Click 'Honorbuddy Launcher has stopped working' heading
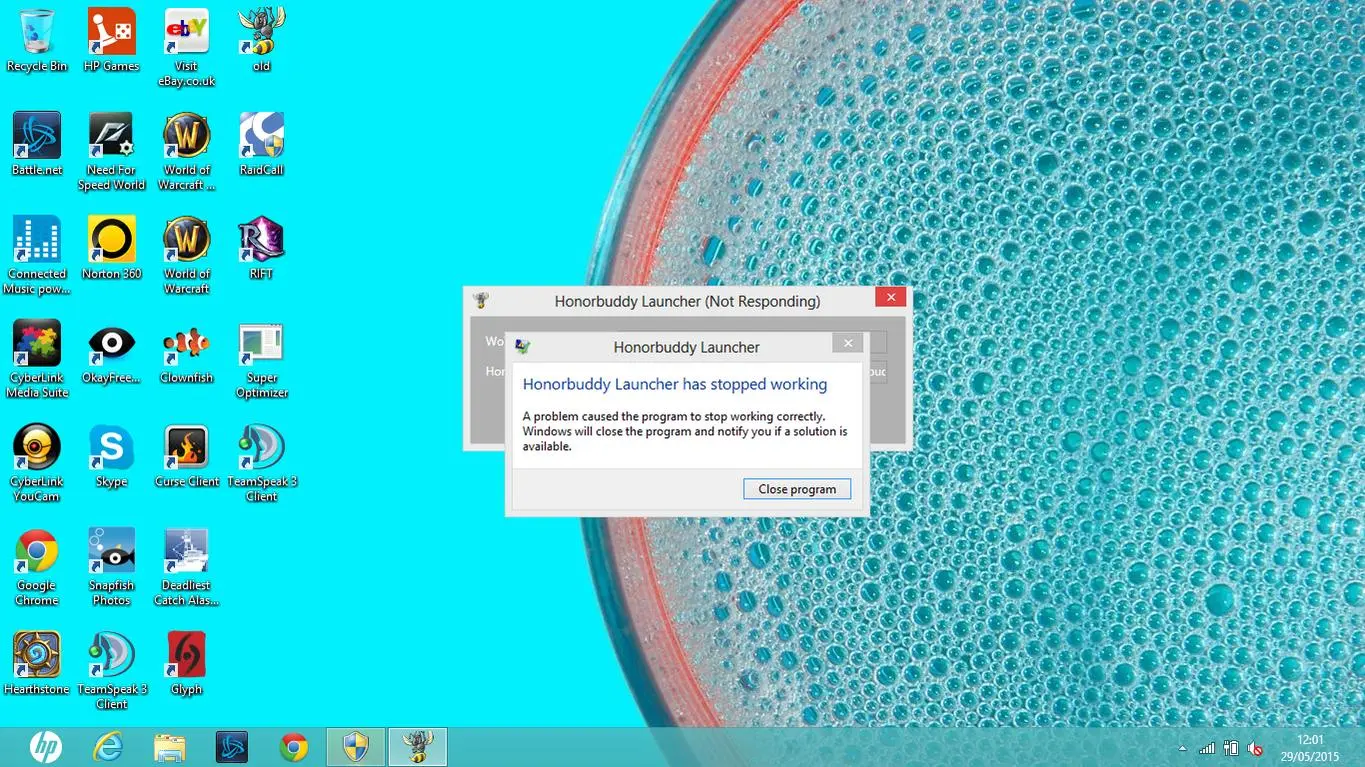Viewport: 1365px width, 767px height. (x=675, y=384)
